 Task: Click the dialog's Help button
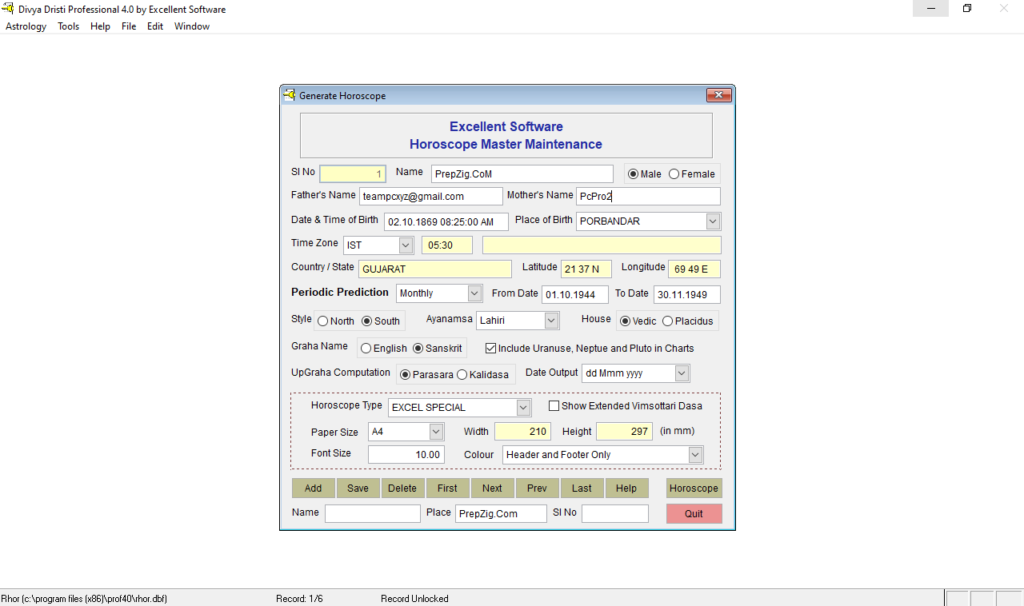click(626, 488)
